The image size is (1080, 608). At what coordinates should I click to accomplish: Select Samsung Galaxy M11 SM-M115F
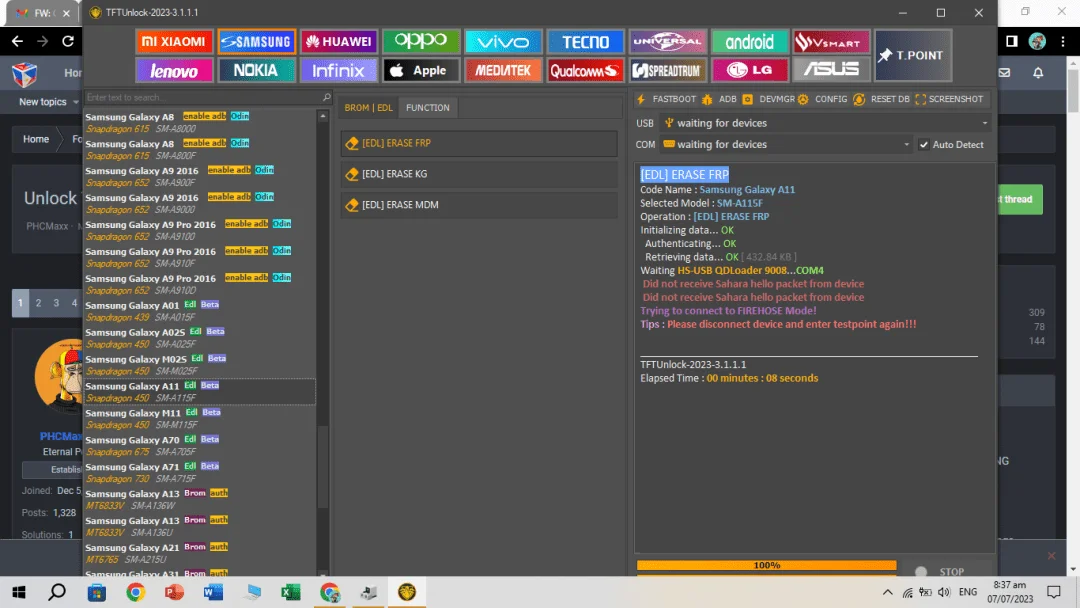click(x=200, y=418)
